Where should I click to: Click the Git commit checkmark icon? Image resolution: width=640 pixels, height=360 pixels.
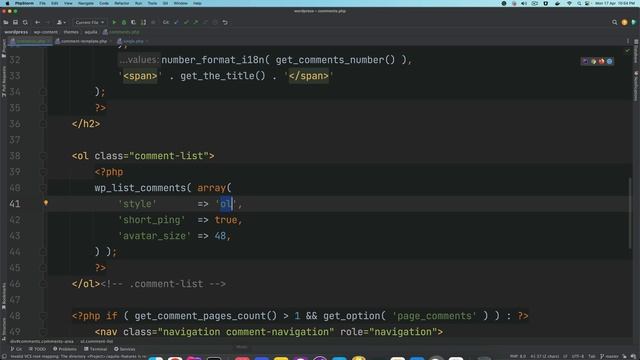(186, 22)
